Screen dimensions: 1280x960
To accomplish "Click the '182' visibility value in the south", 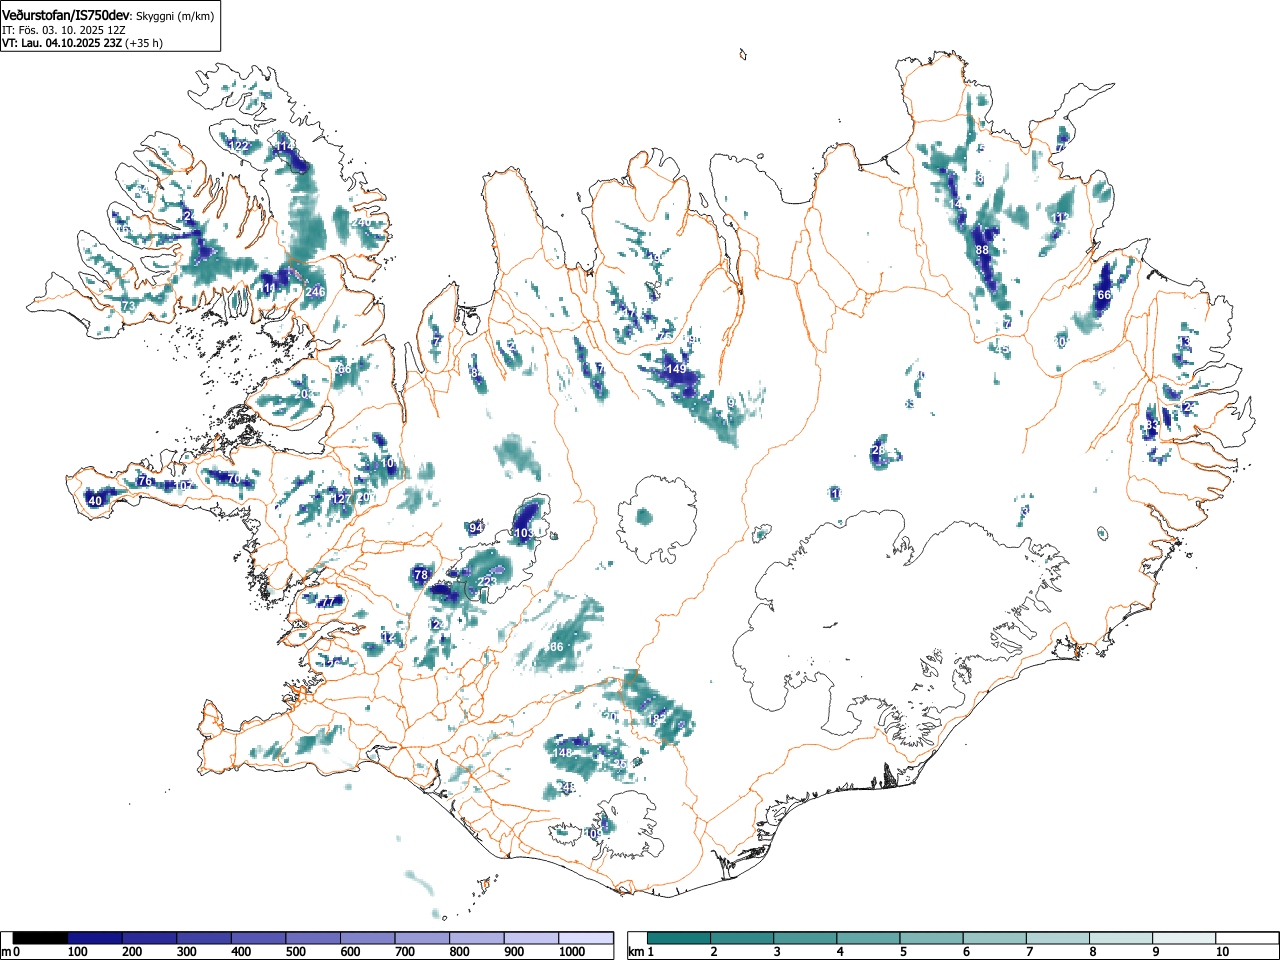I will point(656,719).
